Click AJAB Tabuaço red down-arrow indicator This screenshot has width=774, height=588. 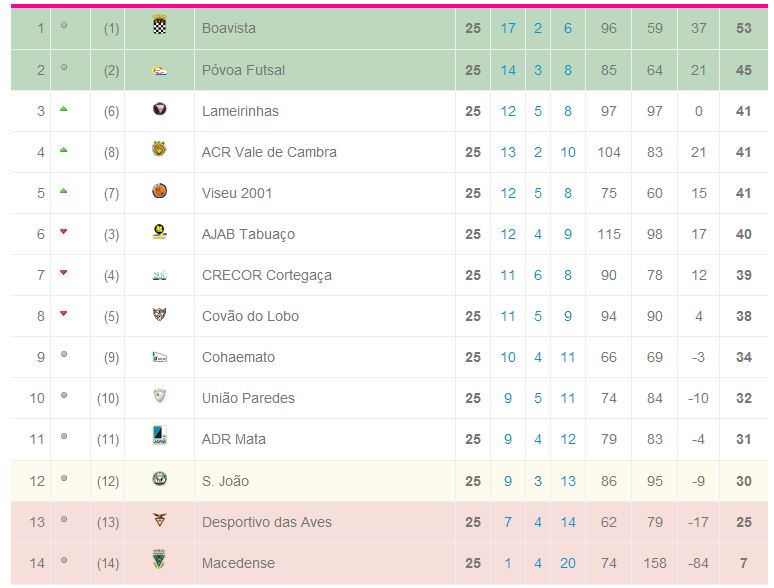point(64,232)
